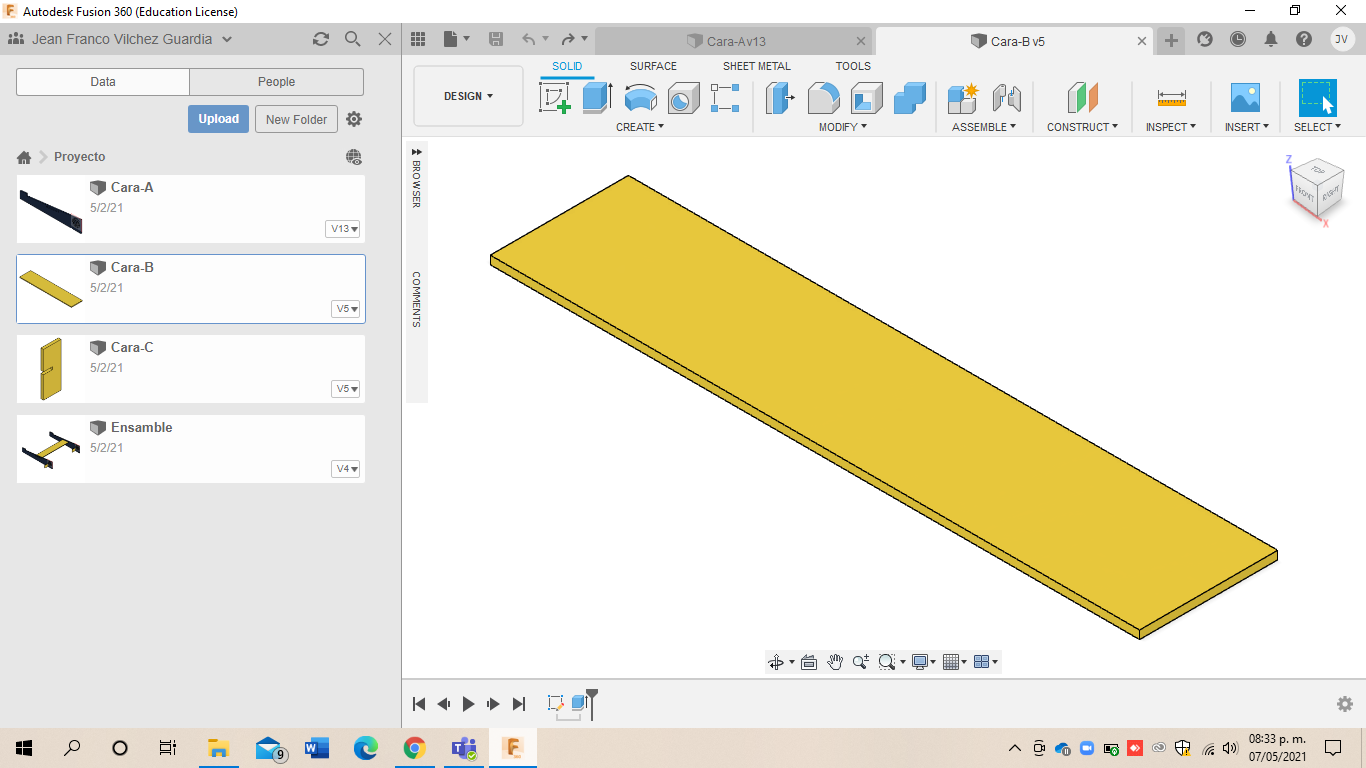Open the Help menu
The height and width of the screenshot is (768, 1366).
(x=1304, y=39)
